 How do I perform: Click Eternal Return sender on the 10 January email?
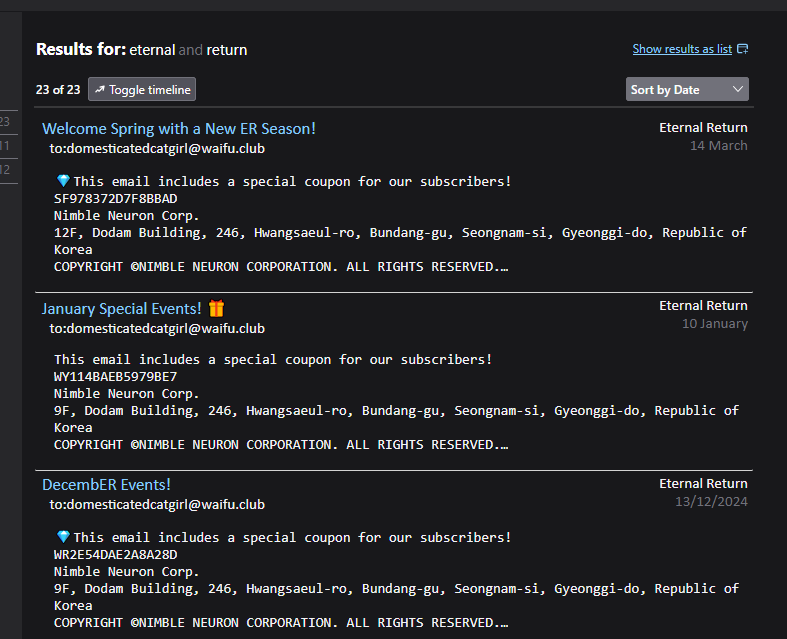(x=703, y=306)
